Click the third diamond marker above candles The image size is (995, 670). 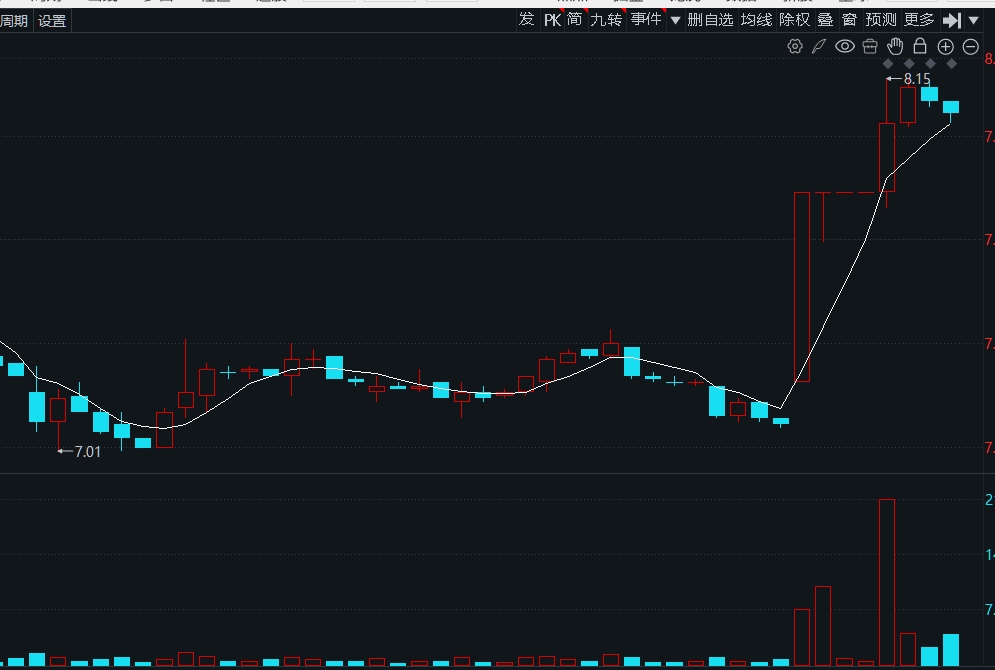pyautogui.click(x=930, y=63)
